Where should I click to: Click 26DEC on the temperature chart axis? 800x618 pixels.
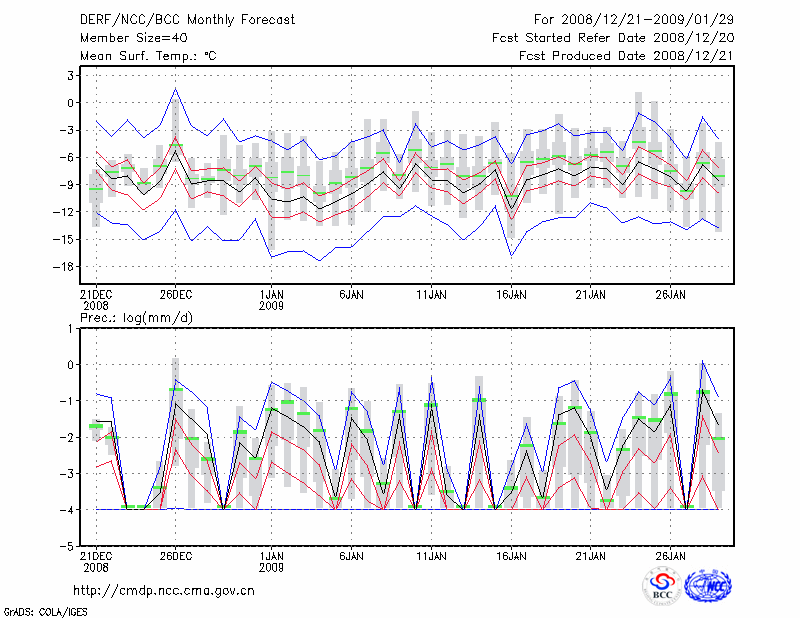pyautogui.click(x=175, y=295)
